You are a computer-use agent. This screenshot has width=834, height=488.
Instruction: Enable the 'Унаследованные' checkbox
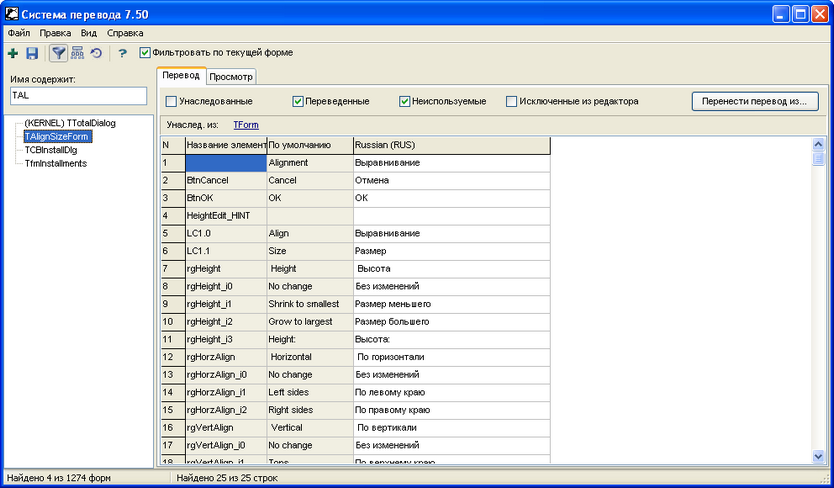coord(171,101)
